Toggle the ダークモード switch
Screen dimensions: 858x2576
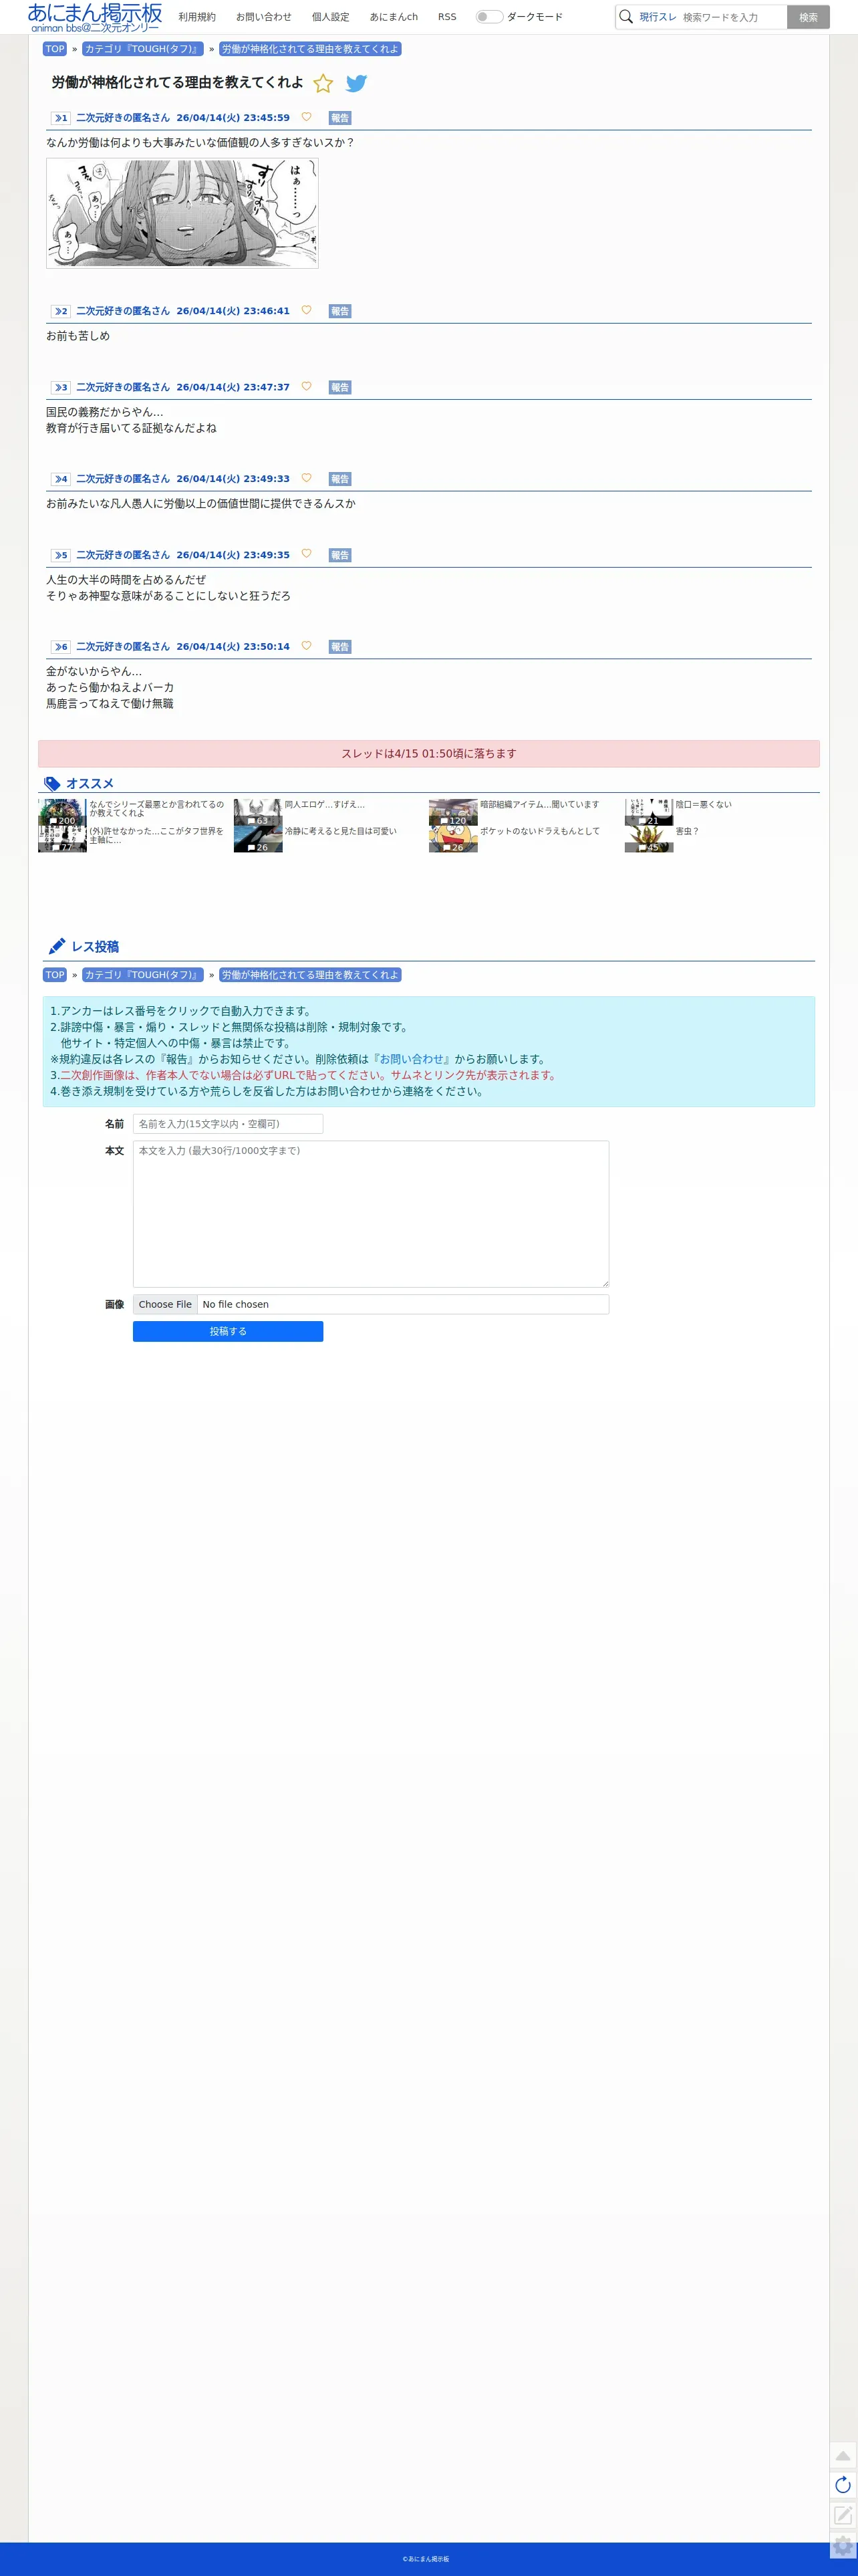489,17
